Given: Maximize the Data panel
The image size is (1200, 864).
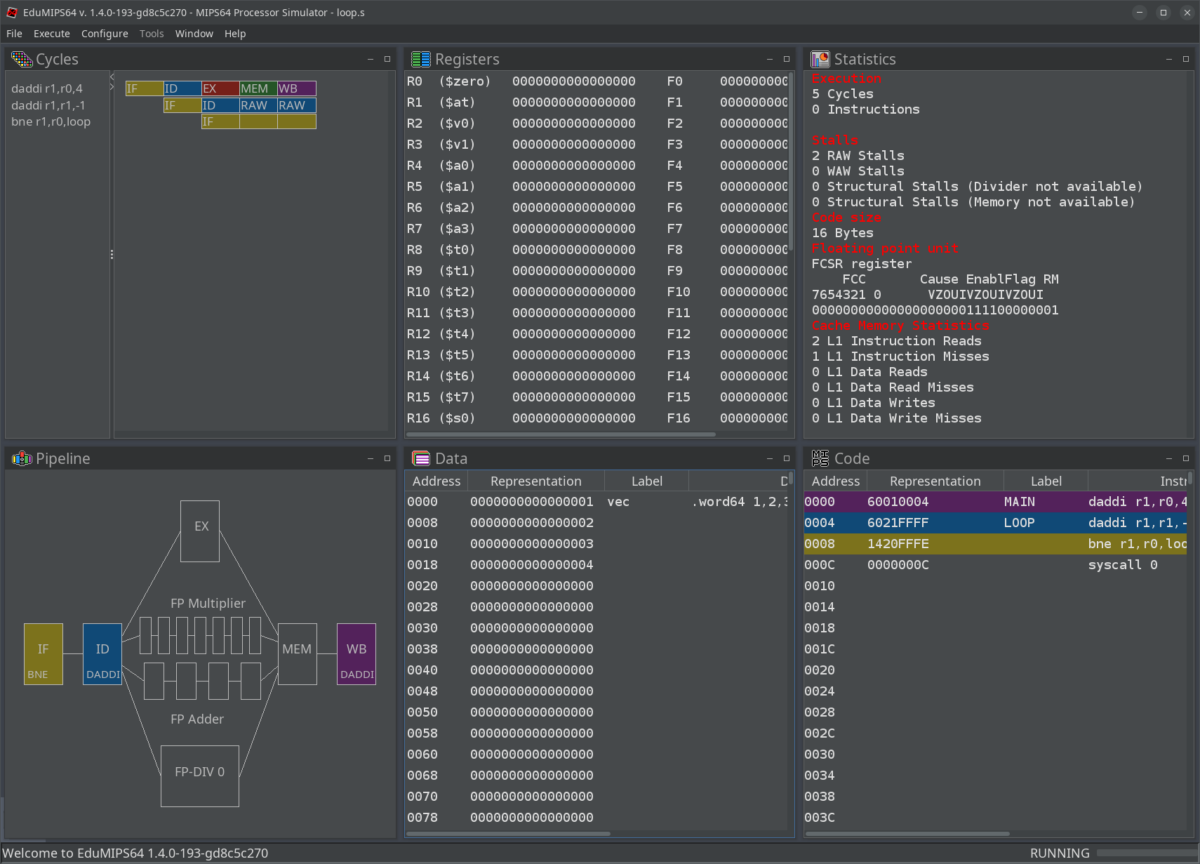Looking at the screenshot, I should click(787, 458).
